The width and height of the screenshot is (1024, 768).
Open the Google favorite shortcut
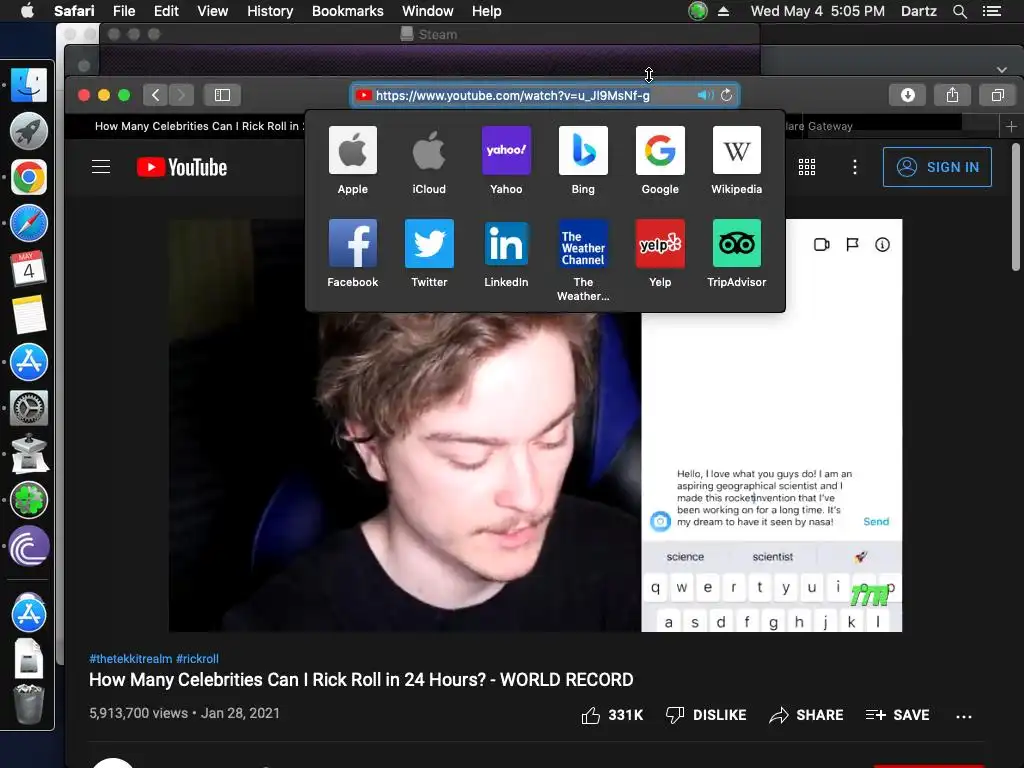point(660,161)
